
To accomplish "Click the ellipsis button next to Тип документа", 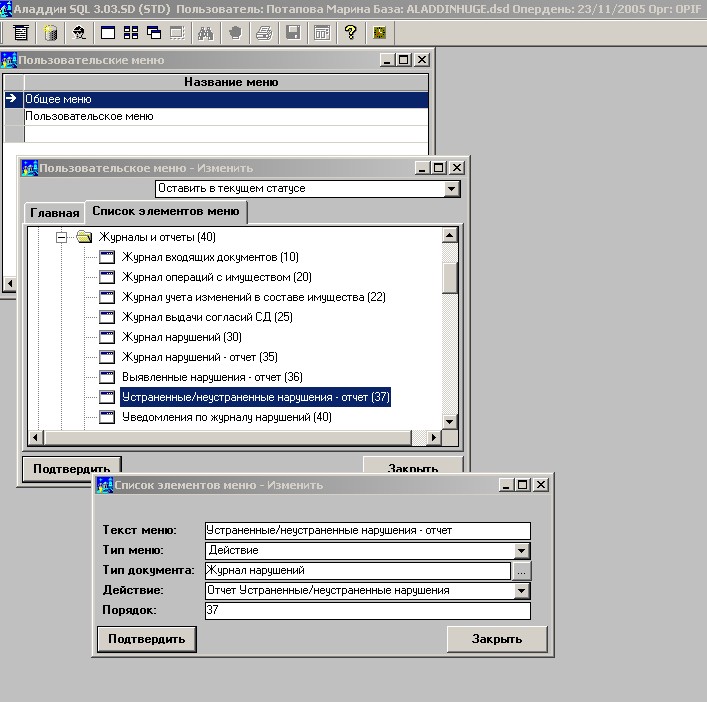I will [522, 571].
